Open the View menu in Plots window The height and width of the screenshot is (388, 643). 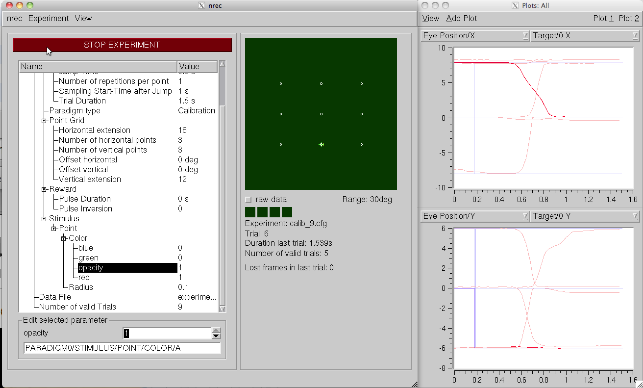pyautogui.click(x=431, y=18)
